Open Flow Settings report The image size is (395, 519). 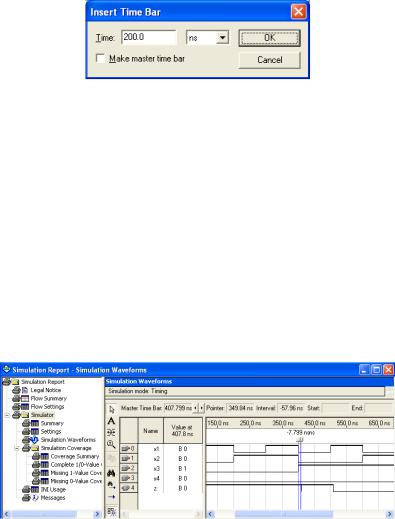47,407
